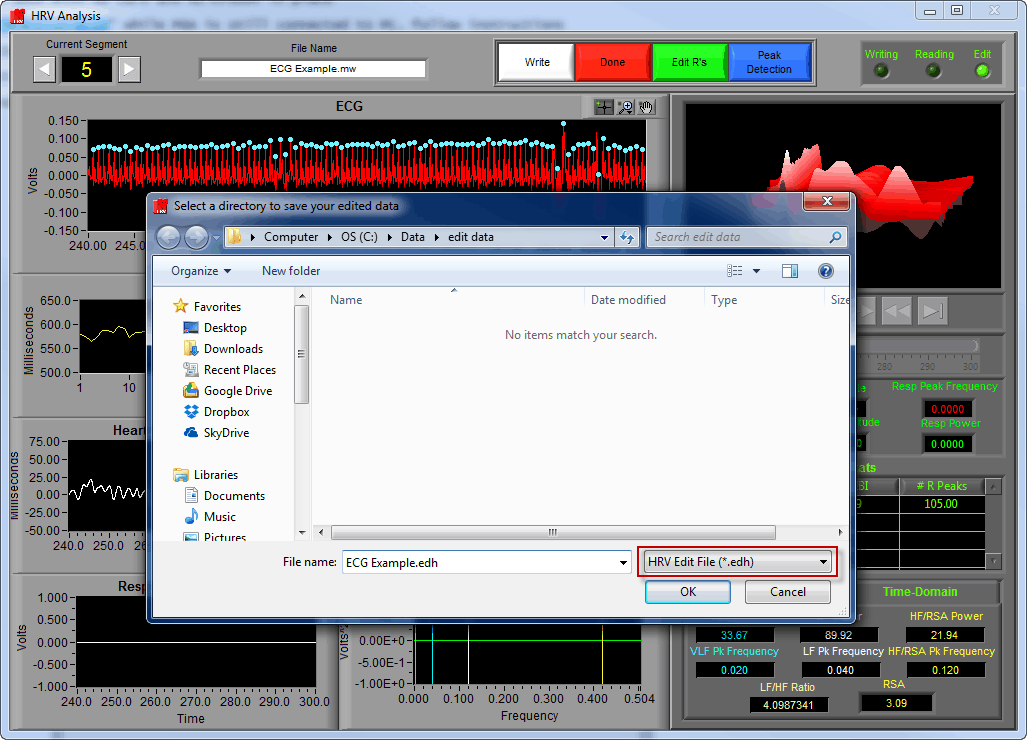
Task: Click the stats table scroll down arrow
Action: [x=994, y=561]
